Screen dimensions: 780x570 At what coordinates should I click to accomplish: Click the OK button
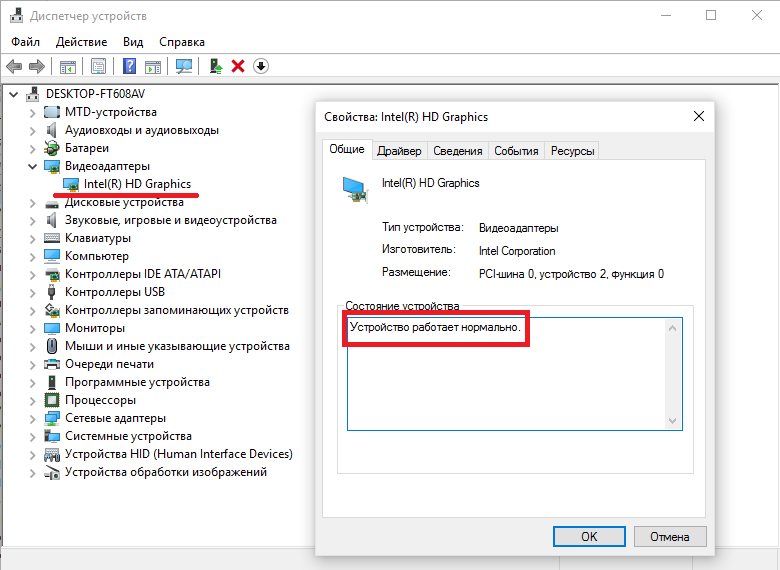[589, 537]
